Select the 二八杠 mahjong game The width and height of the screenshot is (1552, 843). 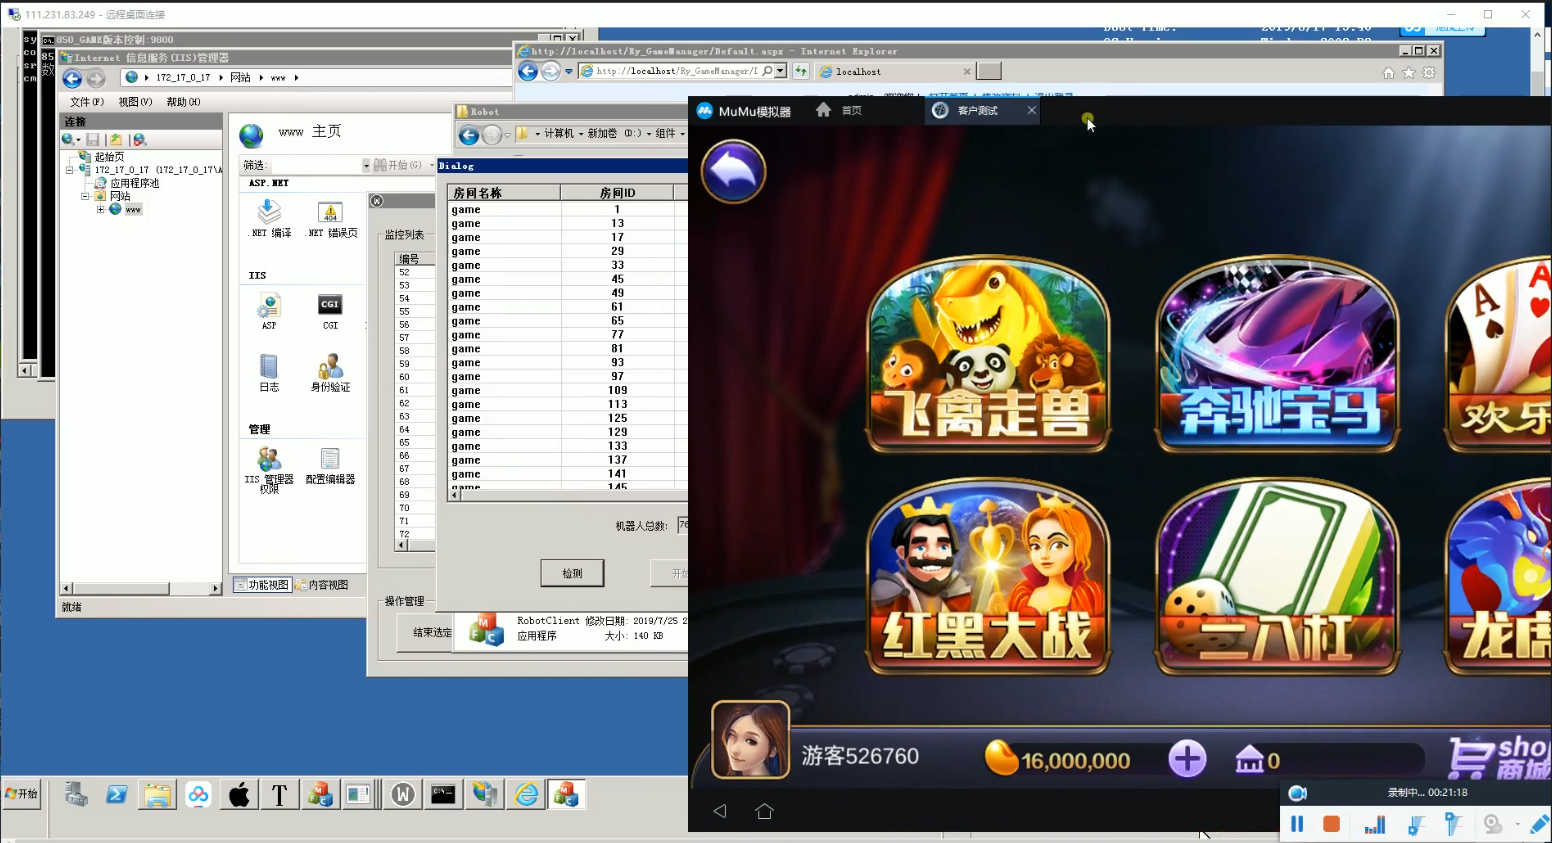(x=1277, y=577)
